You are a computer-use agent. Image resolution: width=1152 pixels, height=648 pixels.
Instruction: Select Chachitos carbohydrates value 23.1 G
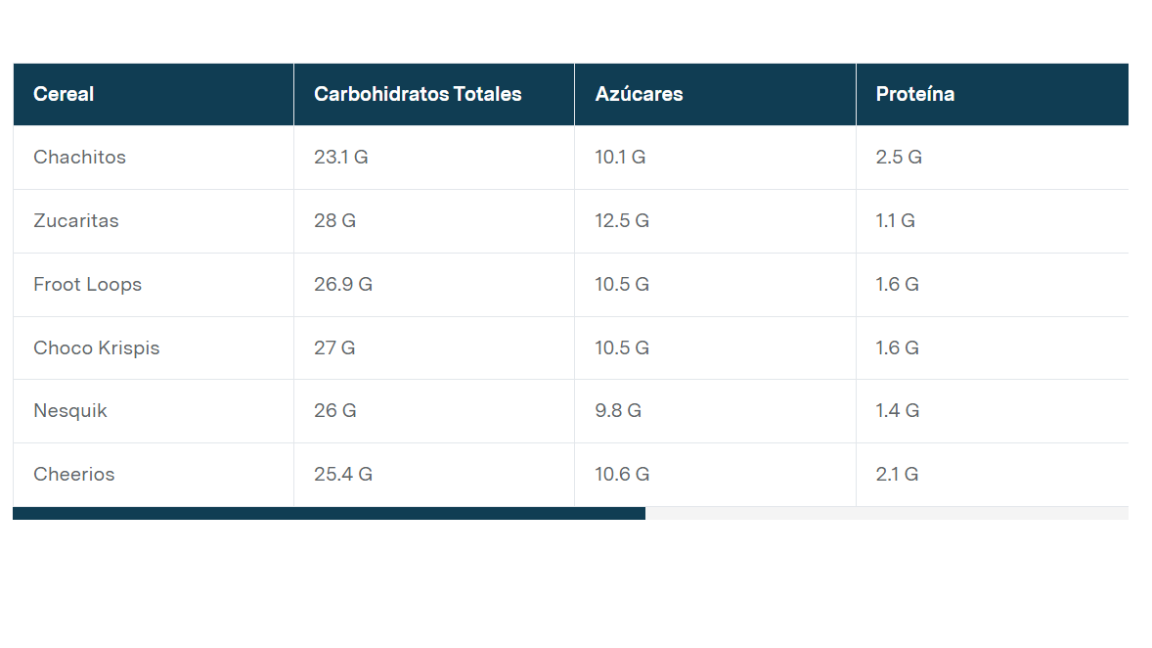[x=341, y=157]
